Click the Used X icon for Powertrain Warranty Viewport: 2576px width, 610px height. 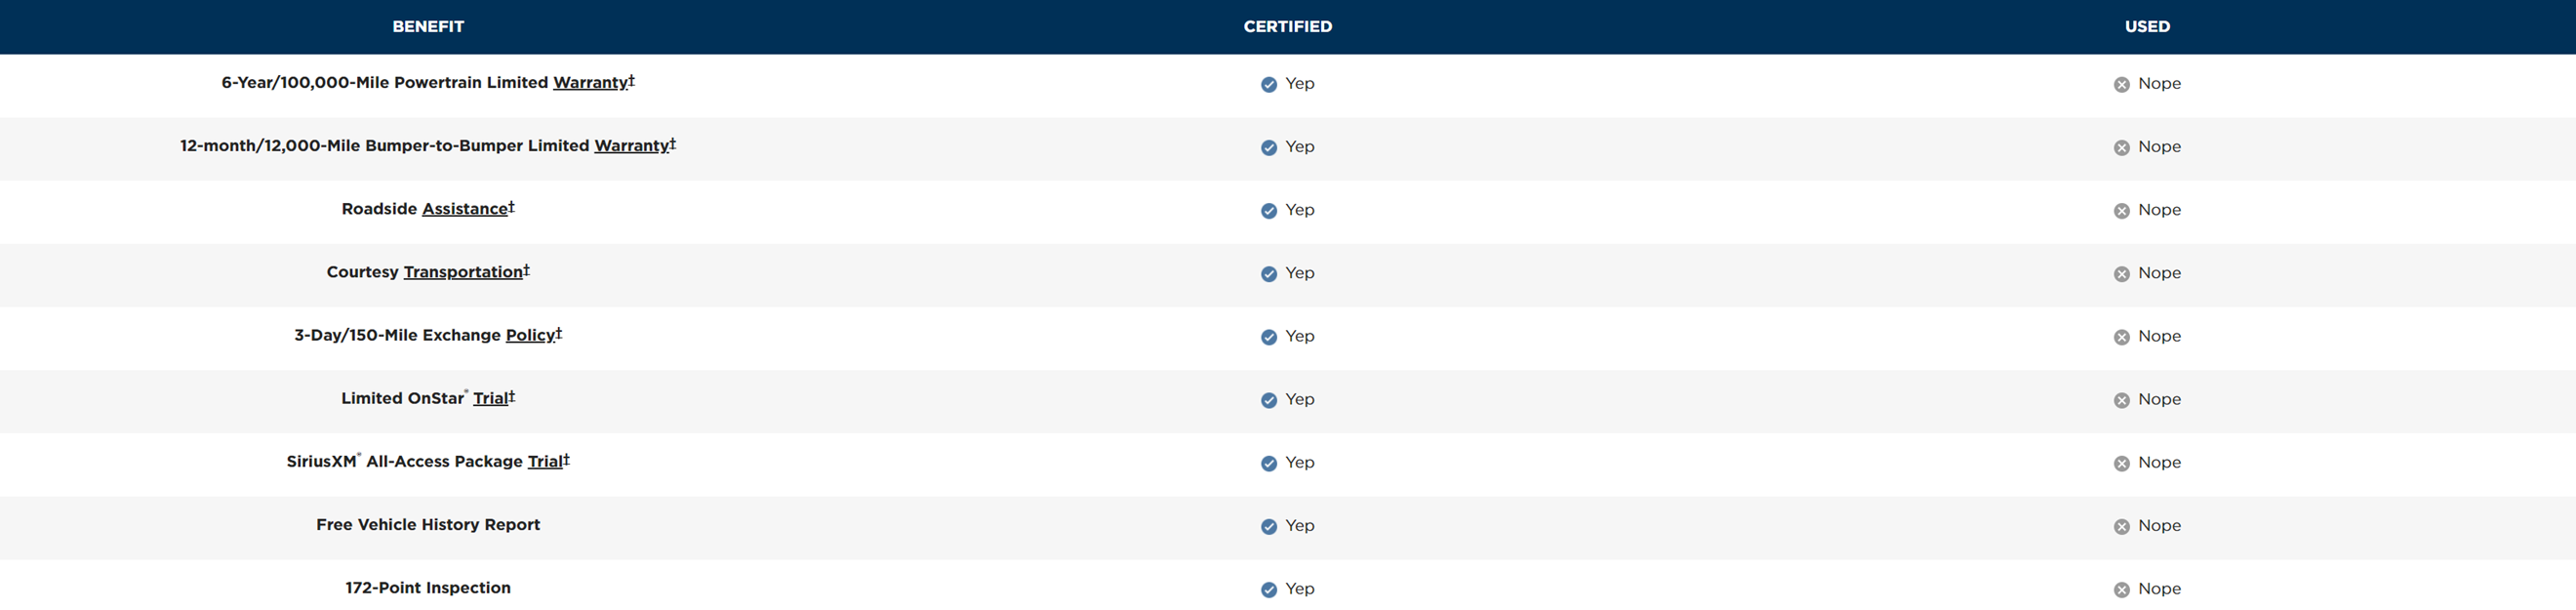(2121, 84)
